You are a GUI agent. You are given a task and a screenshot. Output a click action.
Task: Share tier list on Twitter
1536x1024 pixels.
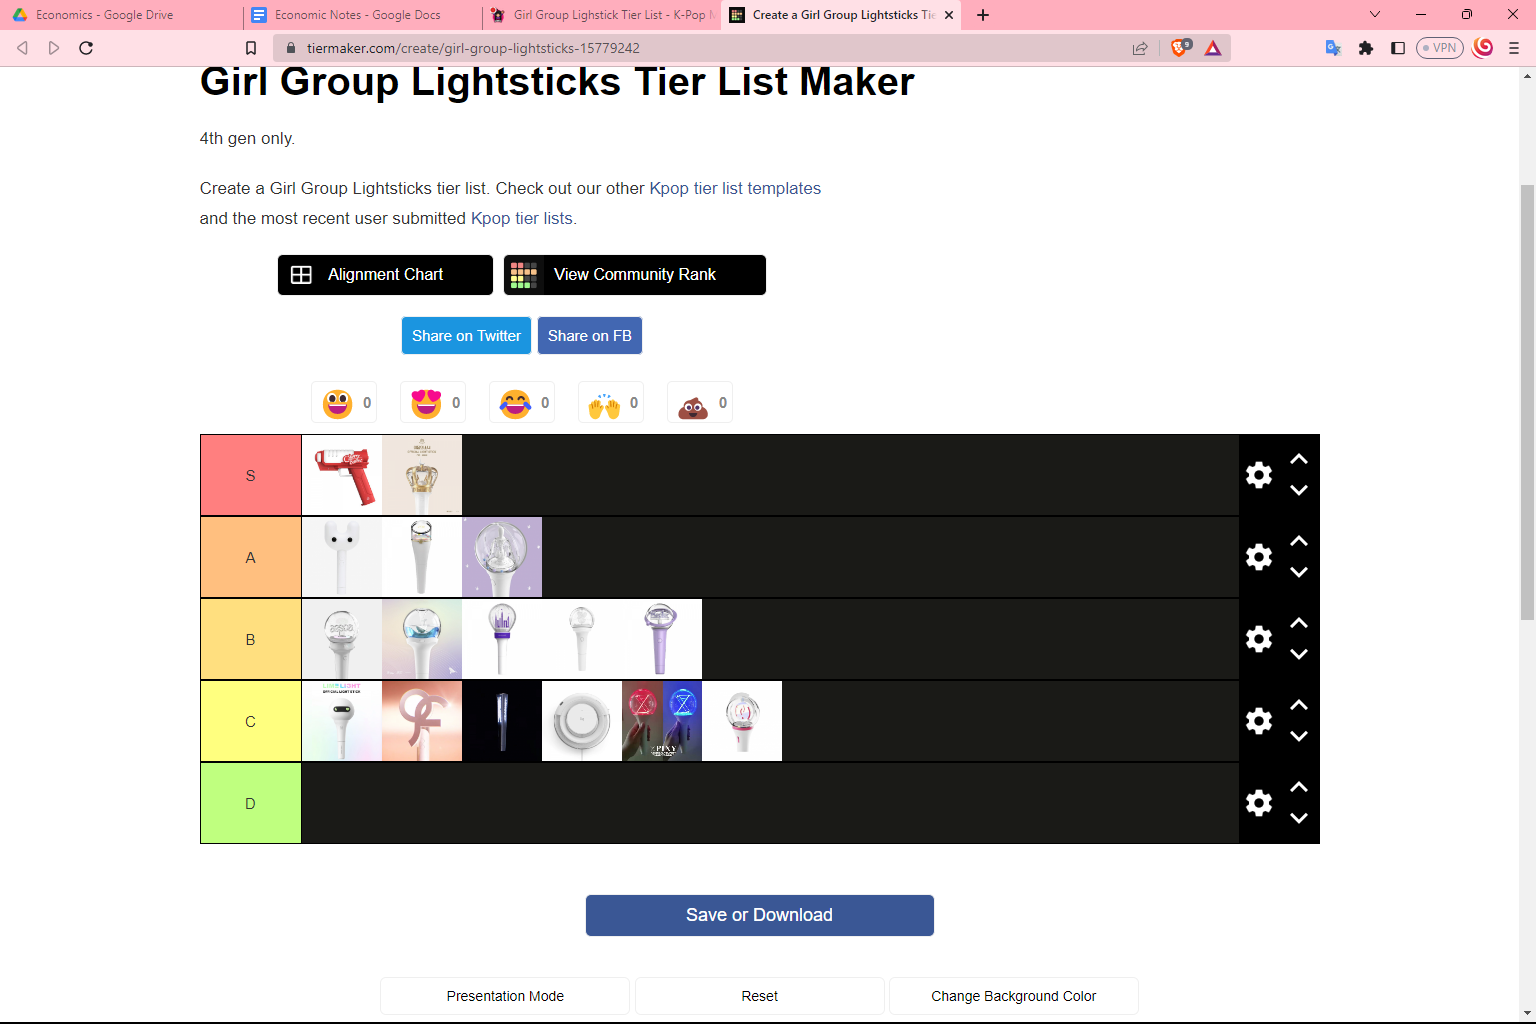466,336
